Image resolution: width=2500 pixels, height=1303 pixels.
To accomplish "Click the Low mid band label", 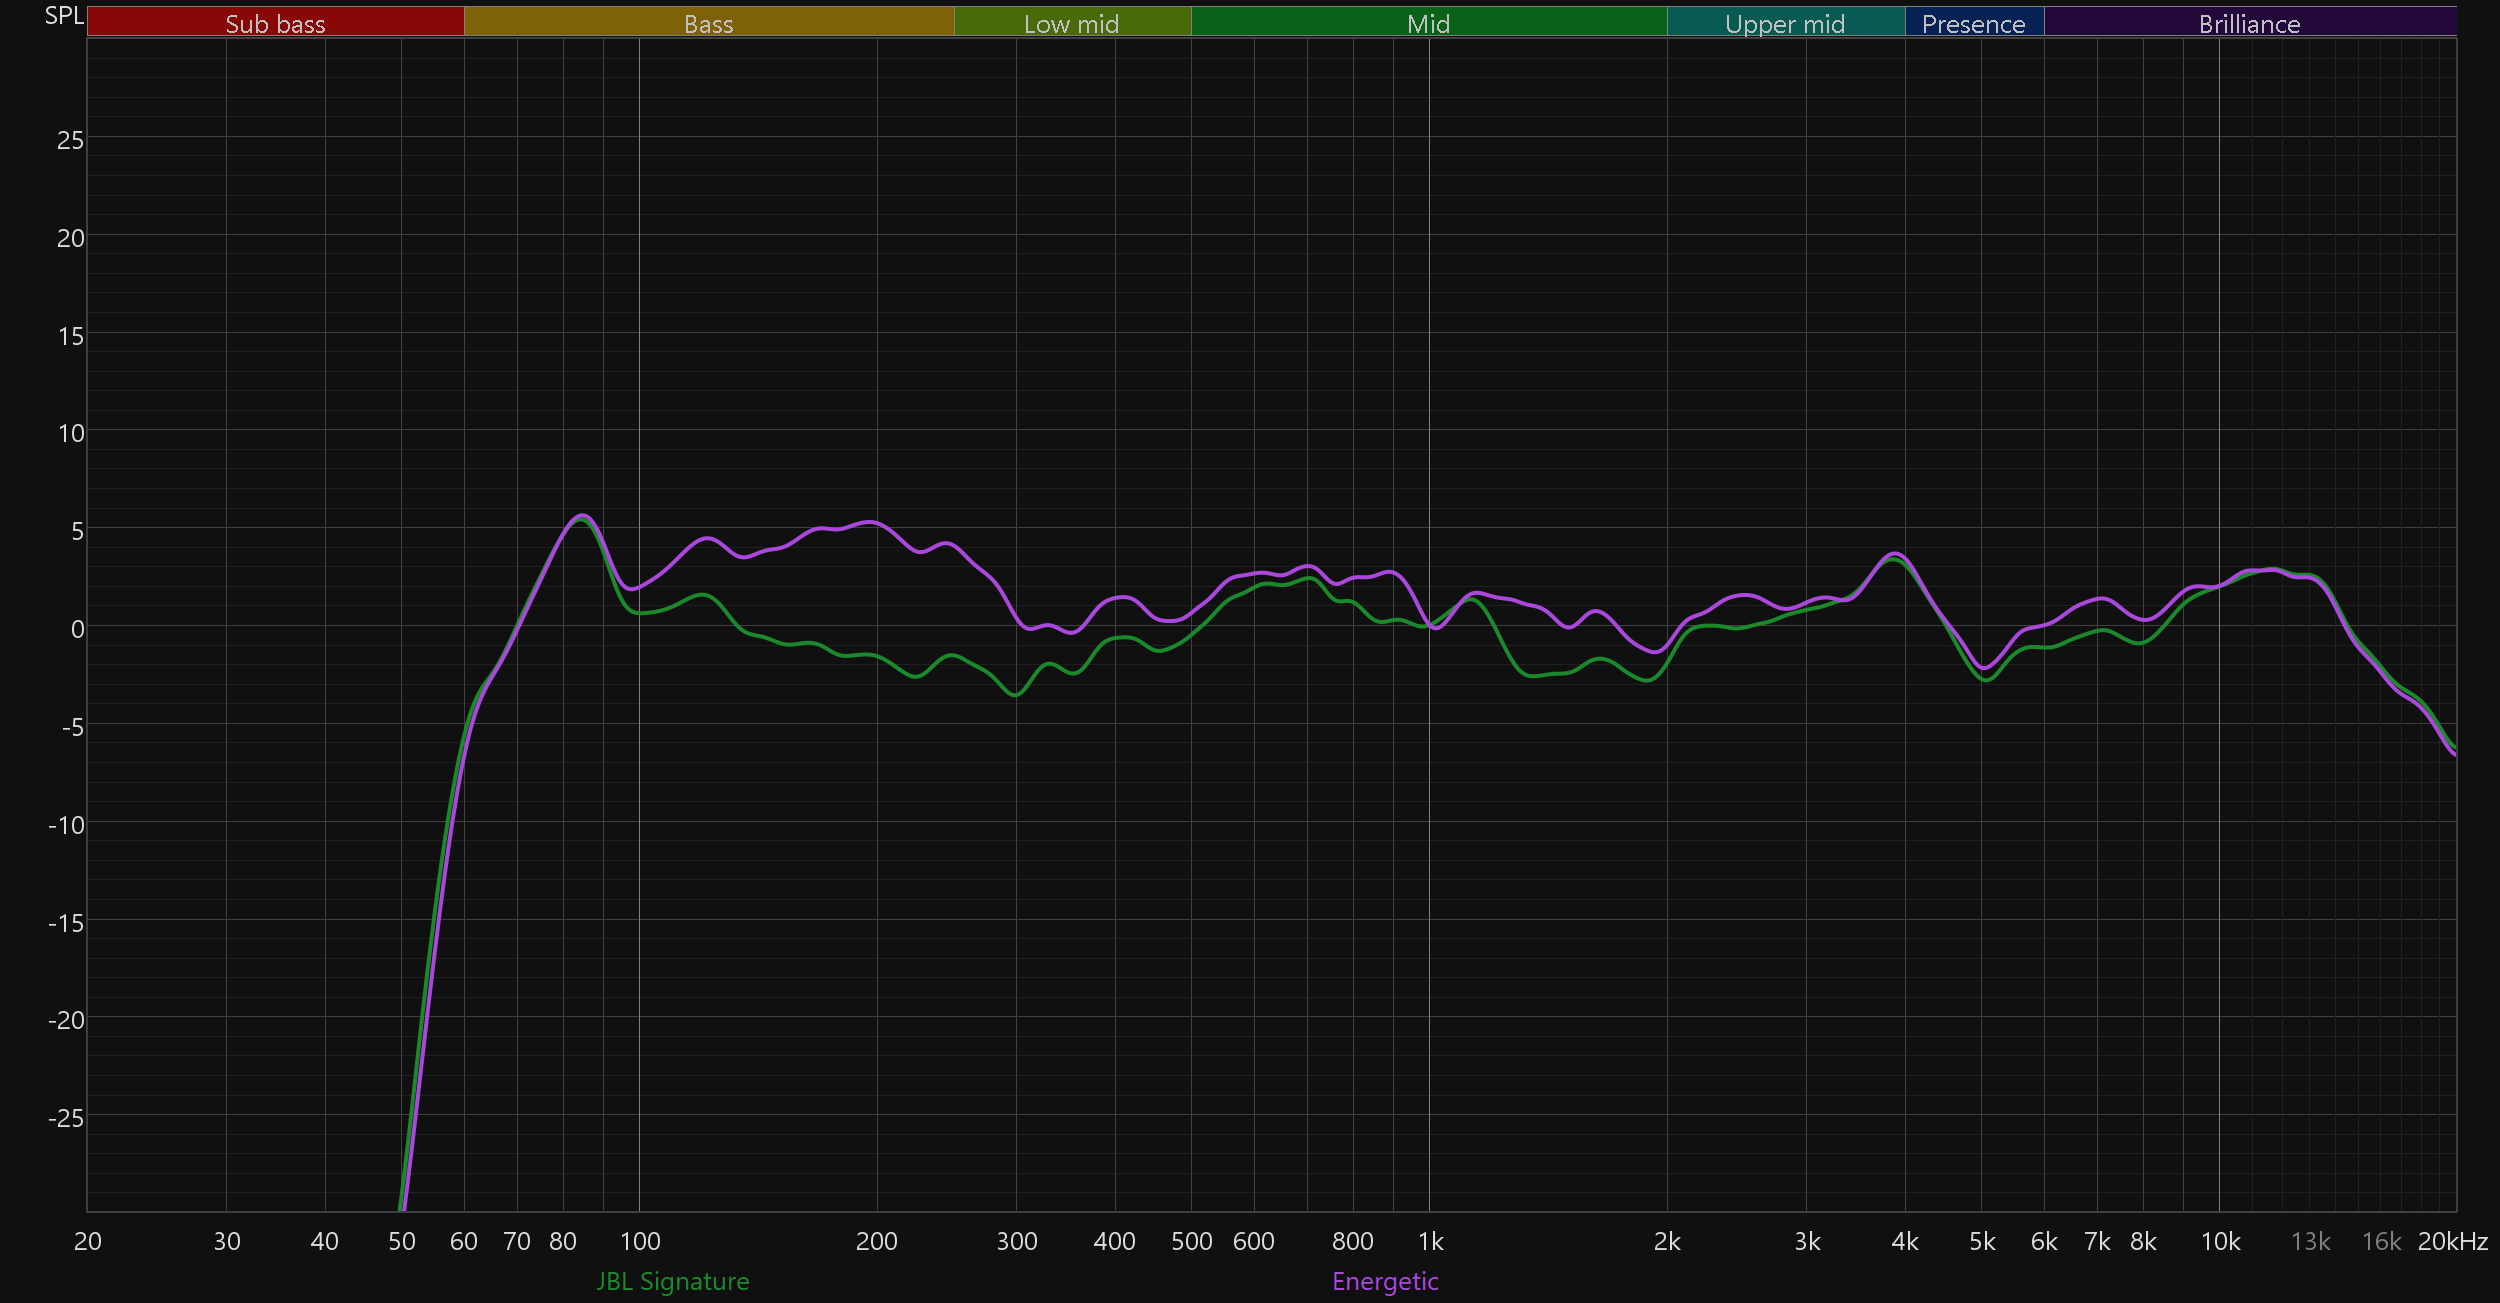I will pyautogui.click(x=1071, y=23).
